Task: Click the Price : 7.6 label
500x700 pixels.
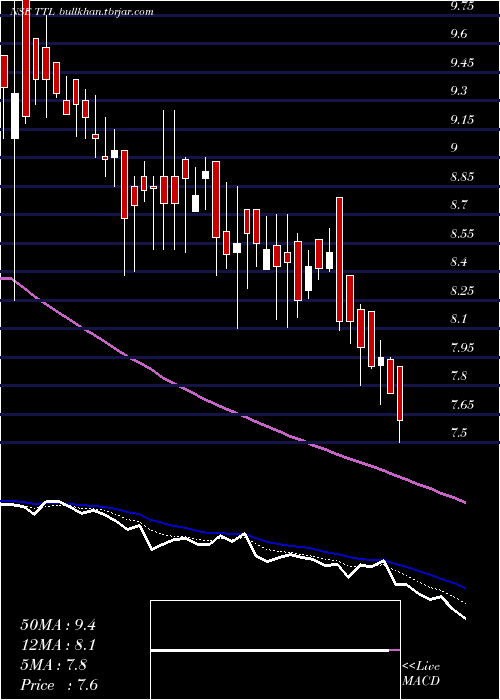Action: pyautogui.click(x=59, y=685)
